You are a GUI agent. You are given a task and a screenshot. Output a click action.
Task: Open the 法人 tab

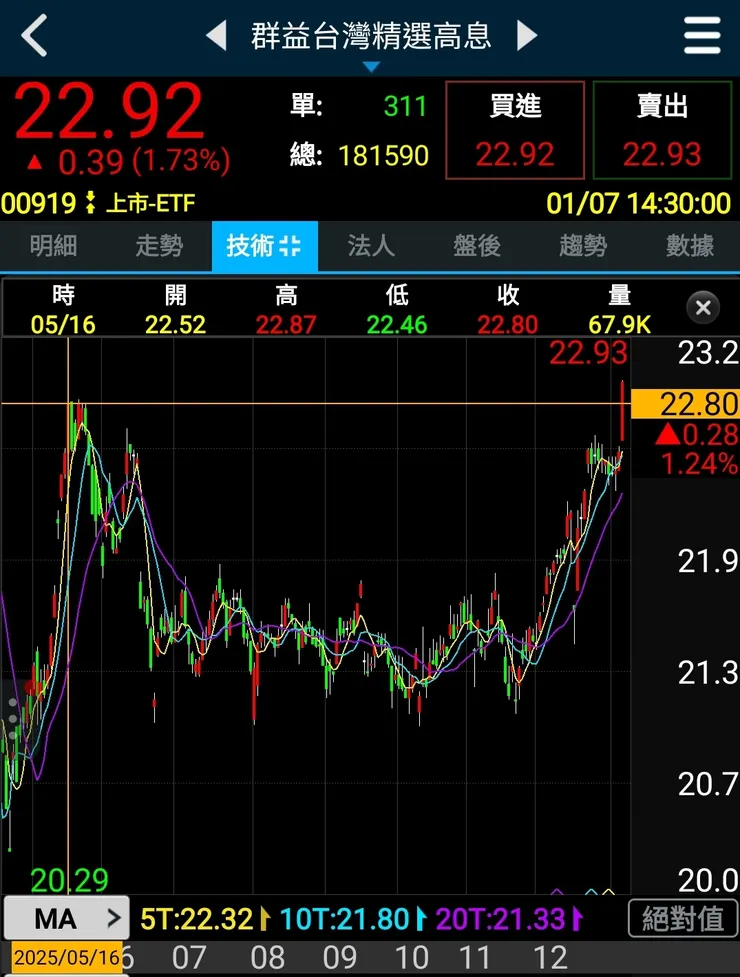tap(371, 246)
